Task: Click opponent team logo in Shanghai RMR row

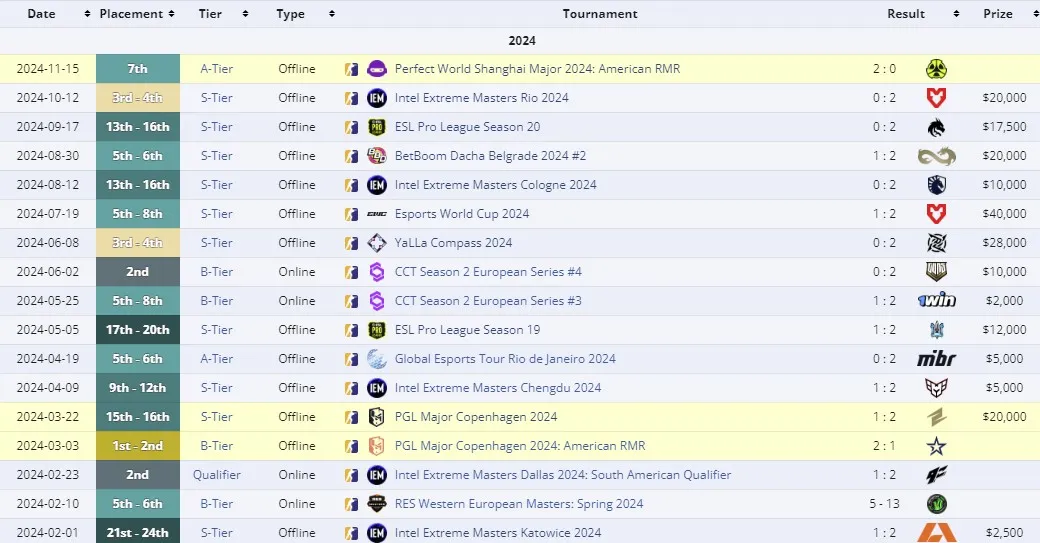Action: coord(937,69)
